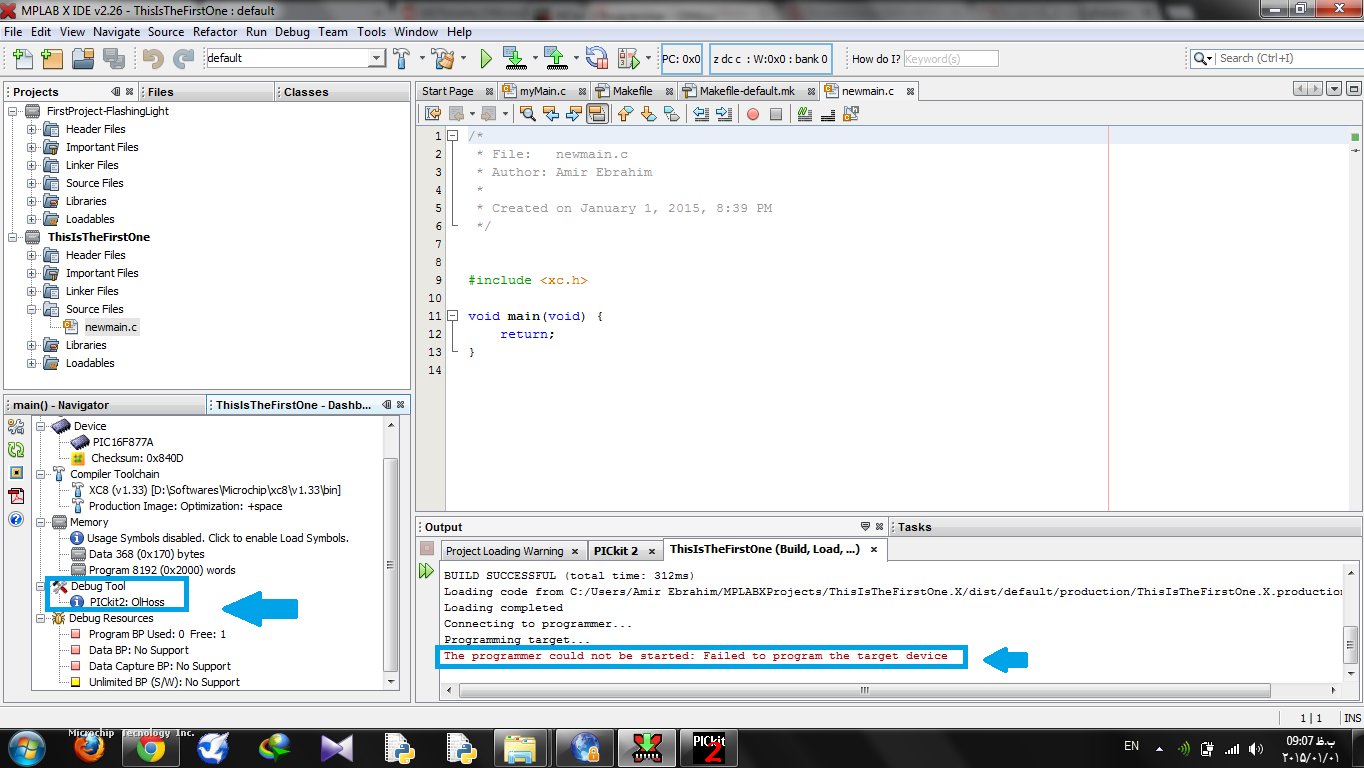Click red Start Macro Recording icon

[753, 114]
